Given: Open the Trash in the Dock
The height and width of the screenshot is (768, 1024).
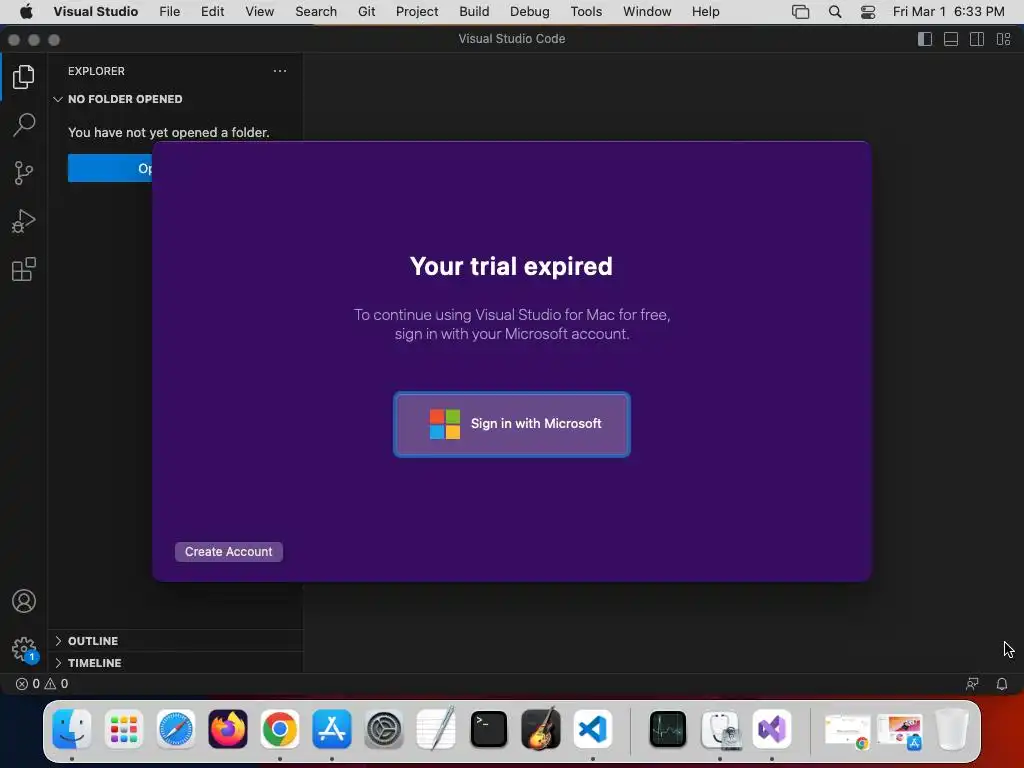Looking at the screenshot, I should click(952, 729).
